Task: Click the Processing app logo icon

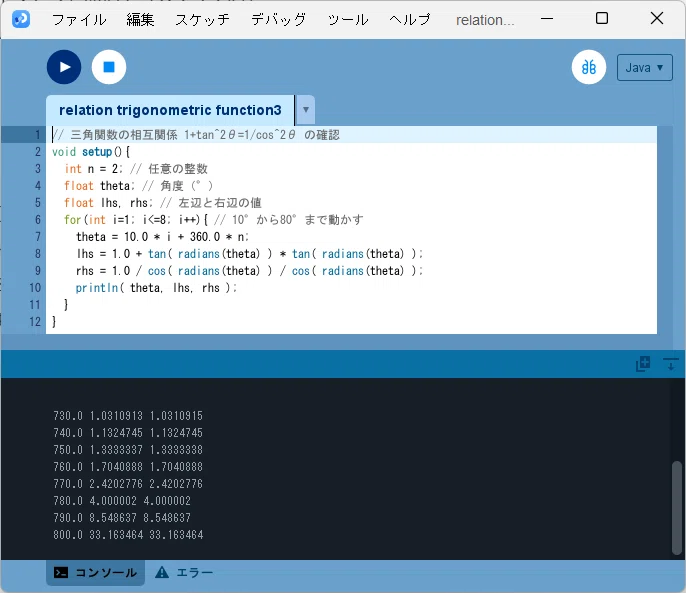Action: [21, 19]
